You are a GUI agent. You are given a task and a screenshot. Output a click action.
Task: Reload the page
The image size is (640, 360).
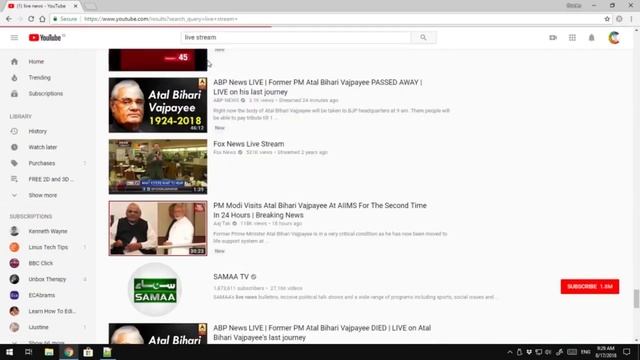click(31, 19)
